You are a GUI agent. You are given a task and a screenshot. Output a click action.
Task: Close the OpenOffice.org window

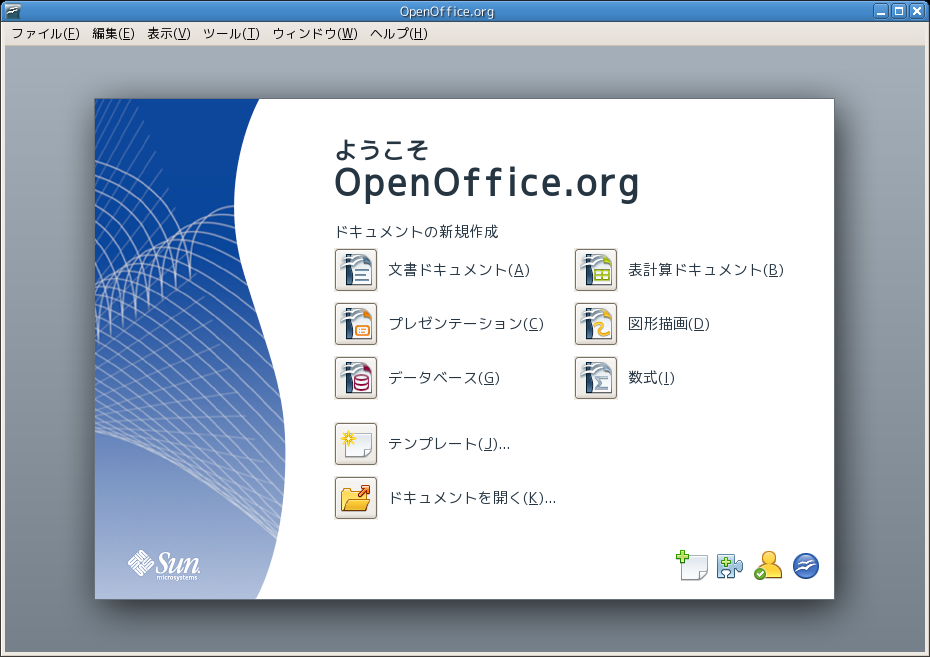(x=917, y=11)
